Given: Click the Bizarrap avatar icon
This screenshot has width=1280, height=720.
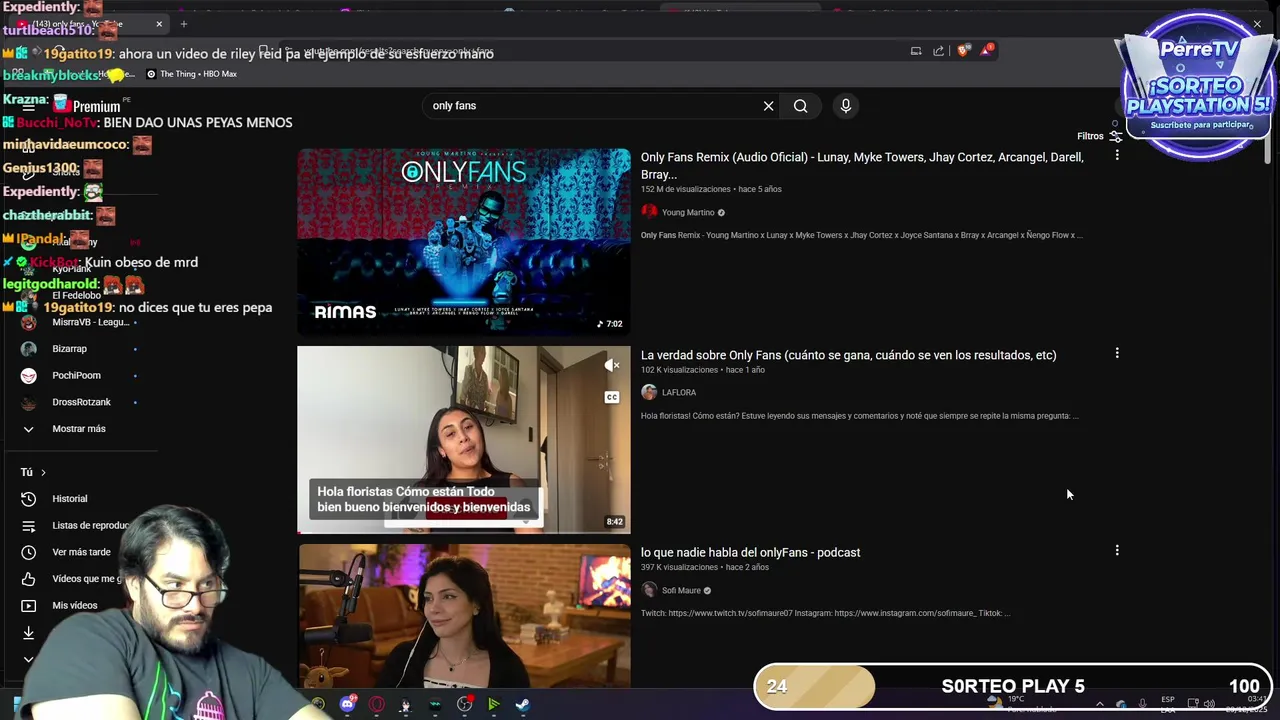Looking at the screenshot, I should pos(28,349).
